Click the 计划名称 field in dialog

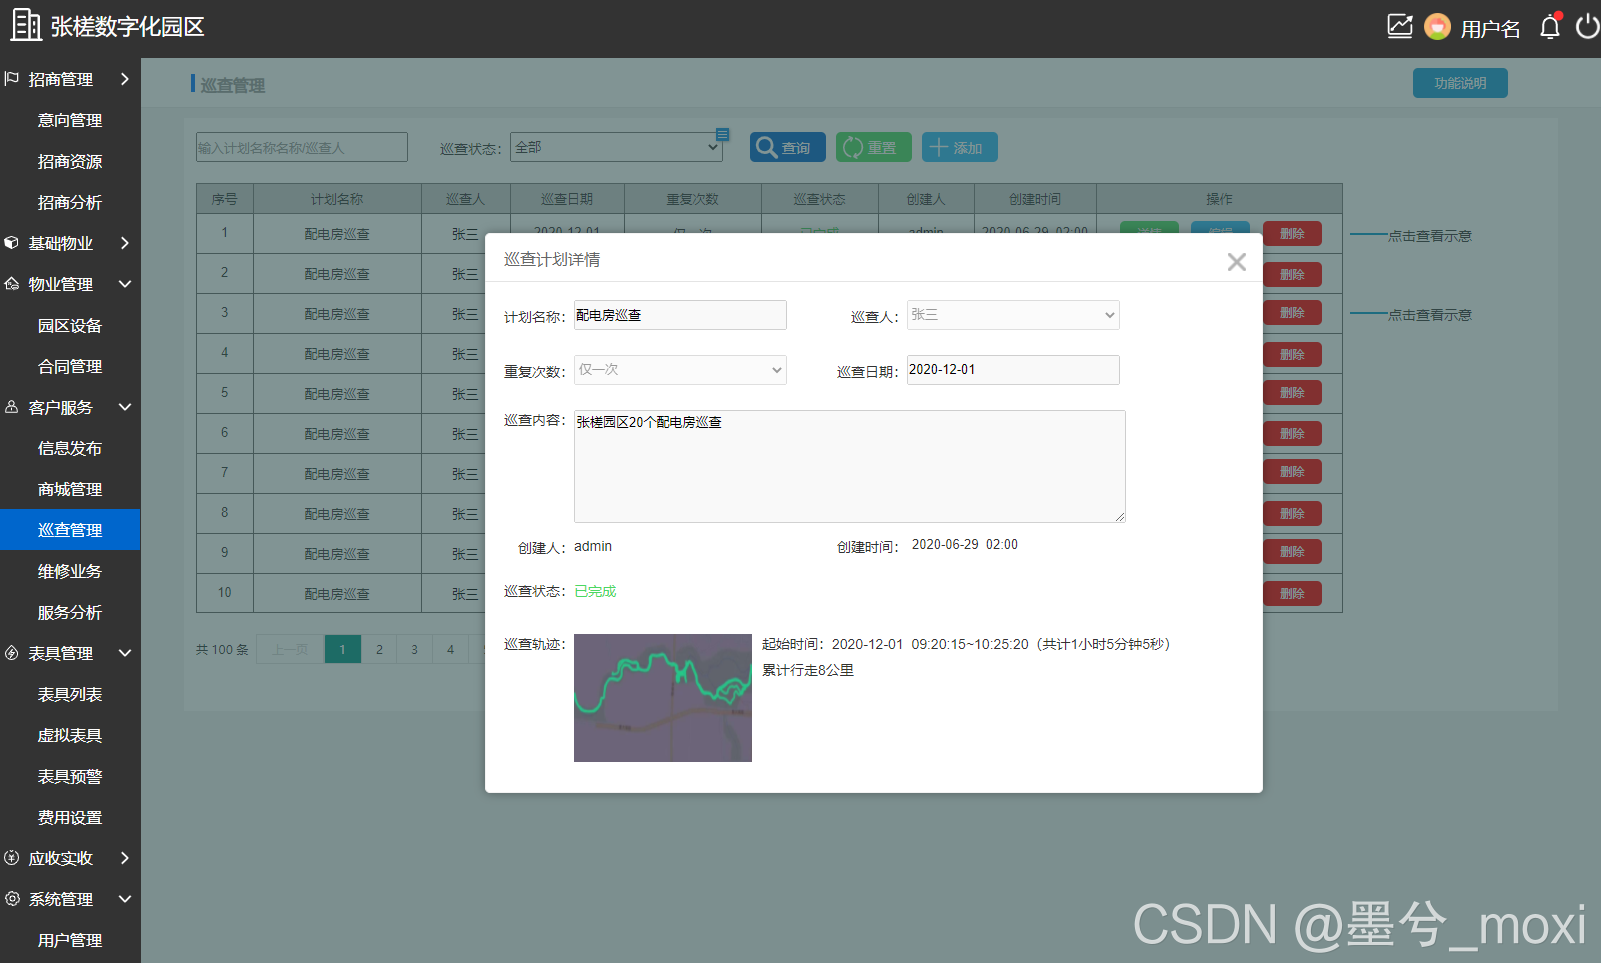pos(680,315)
